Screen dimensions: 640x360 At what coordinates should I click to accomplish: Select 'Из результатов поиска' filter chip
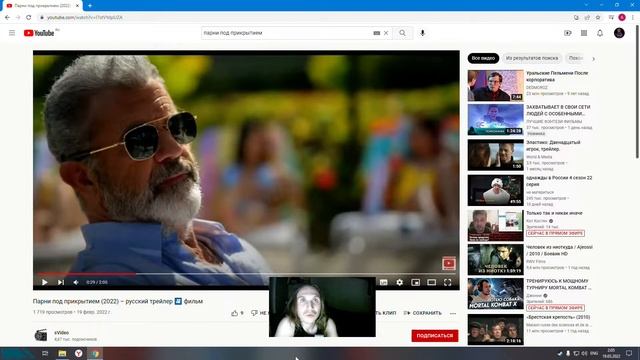[x=532, y=58]
